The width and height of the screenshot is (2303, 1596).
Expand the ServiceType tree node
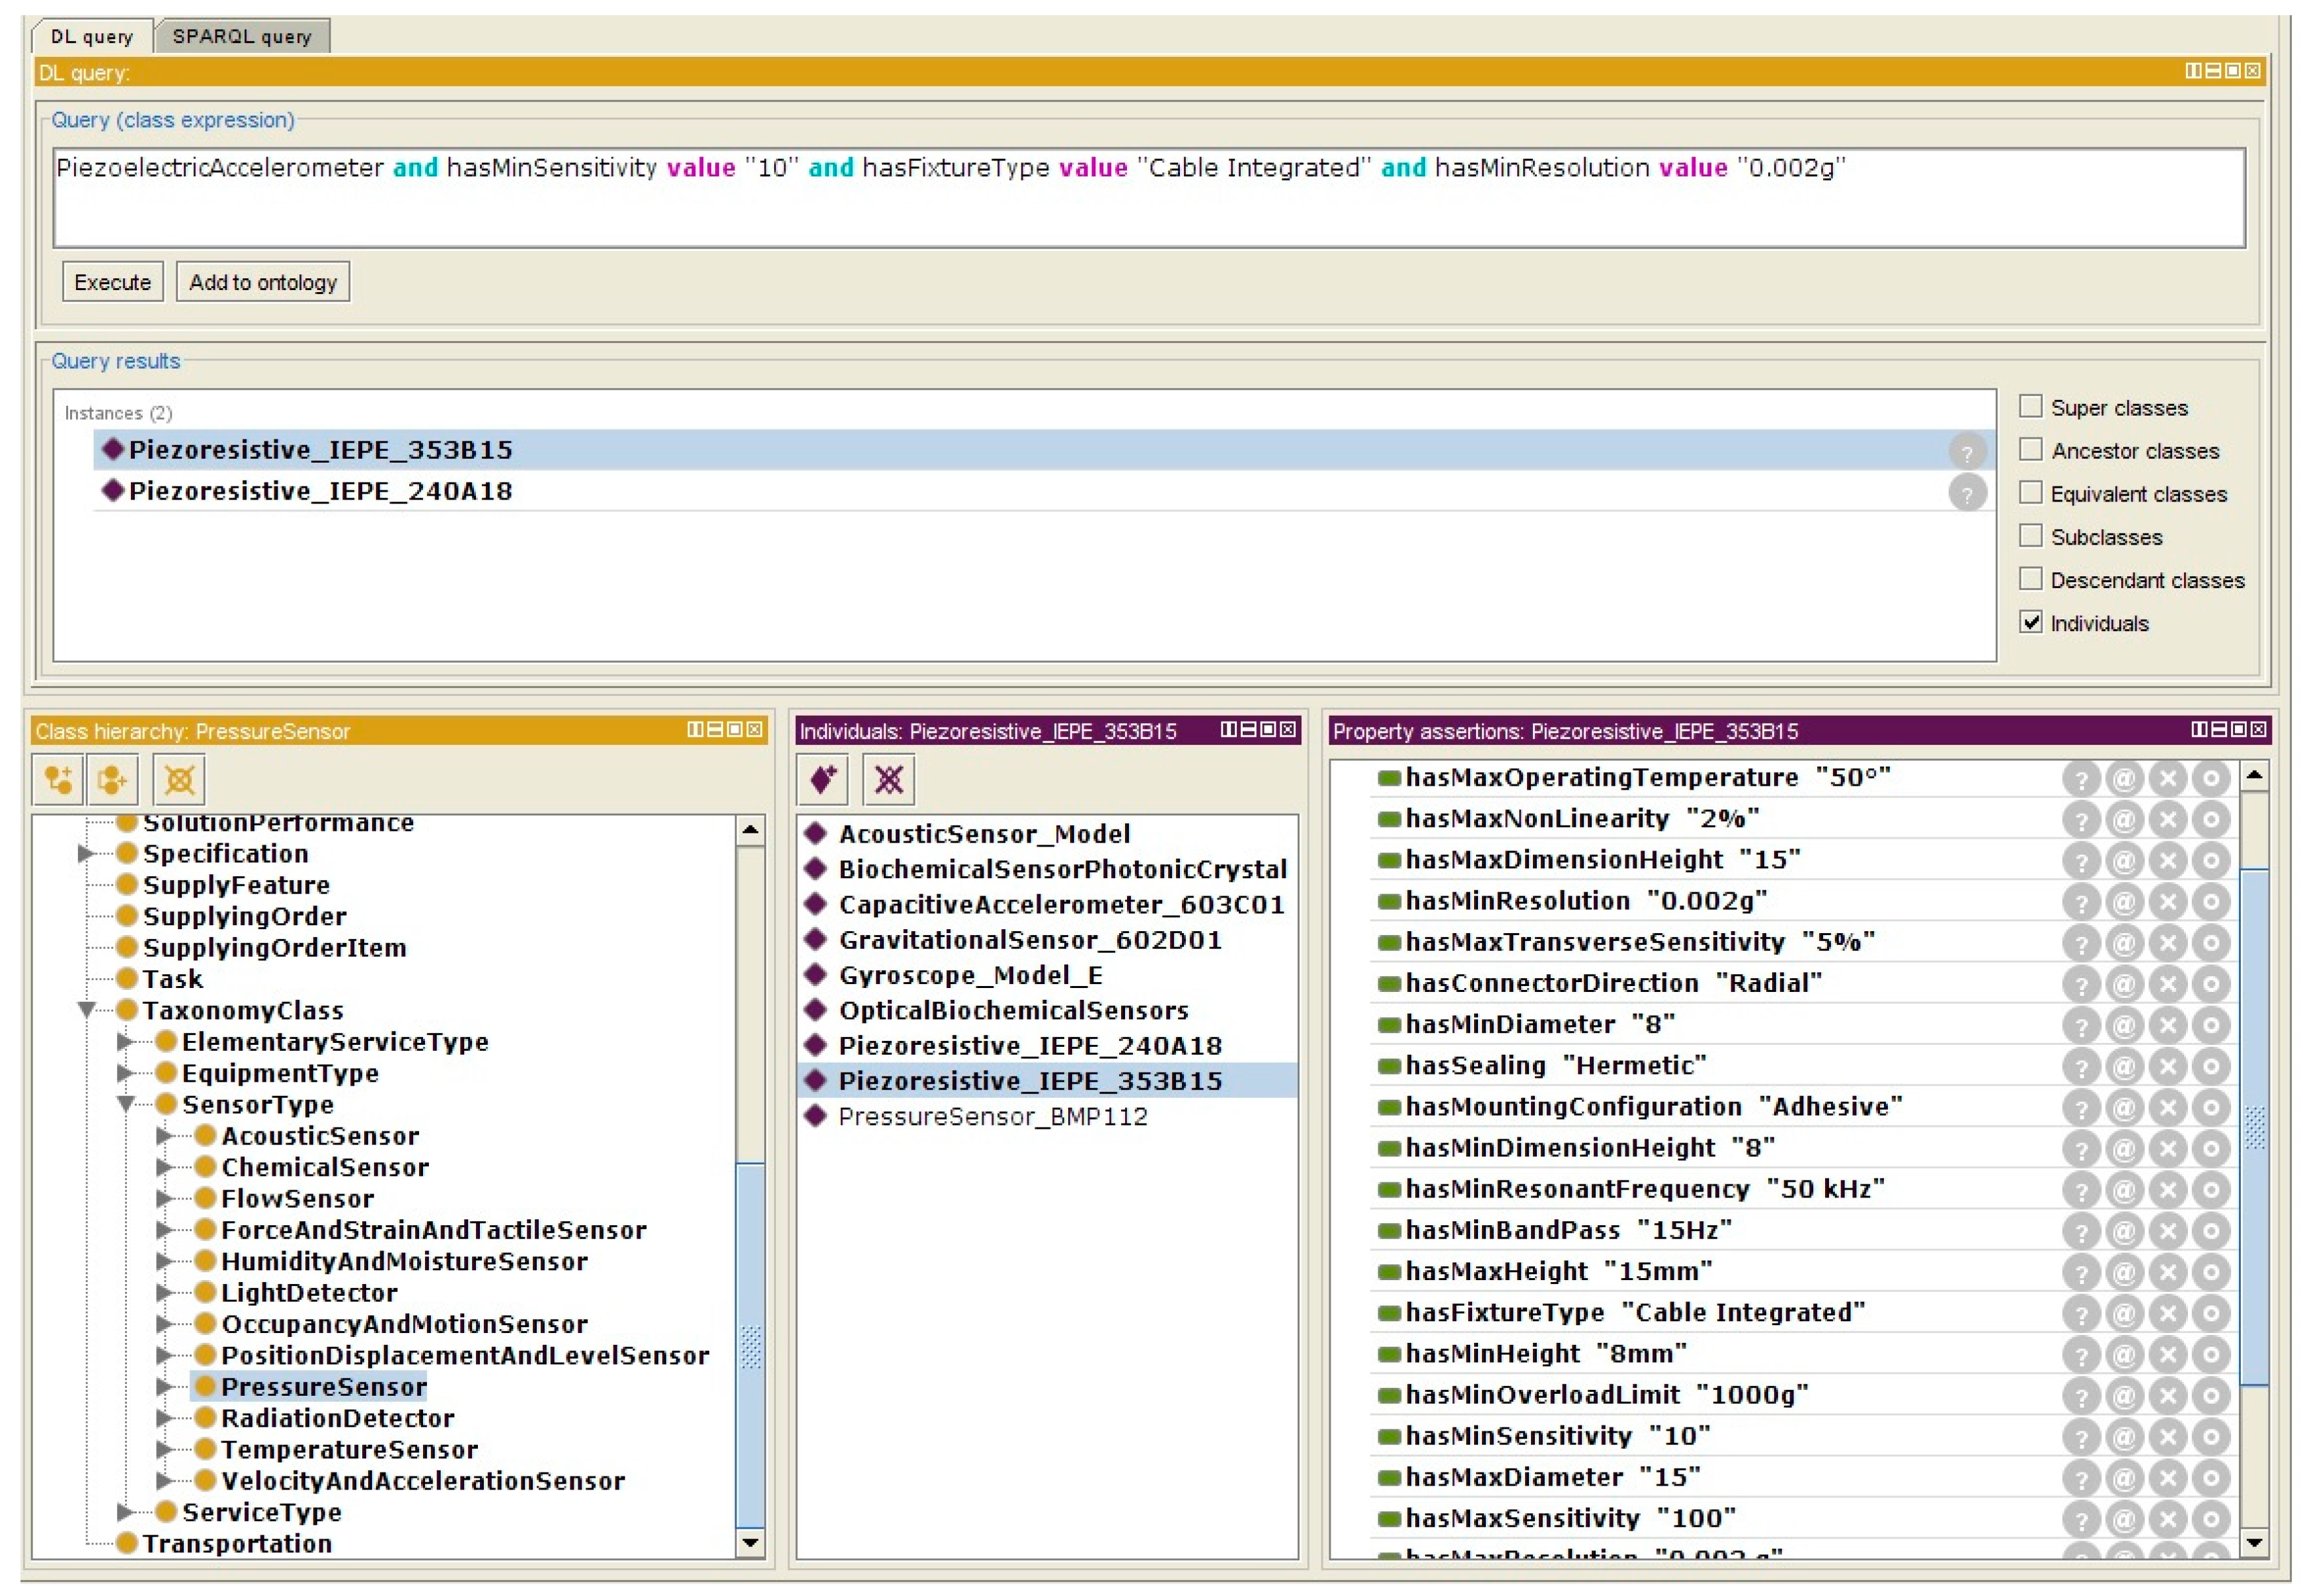[125, 1512]
